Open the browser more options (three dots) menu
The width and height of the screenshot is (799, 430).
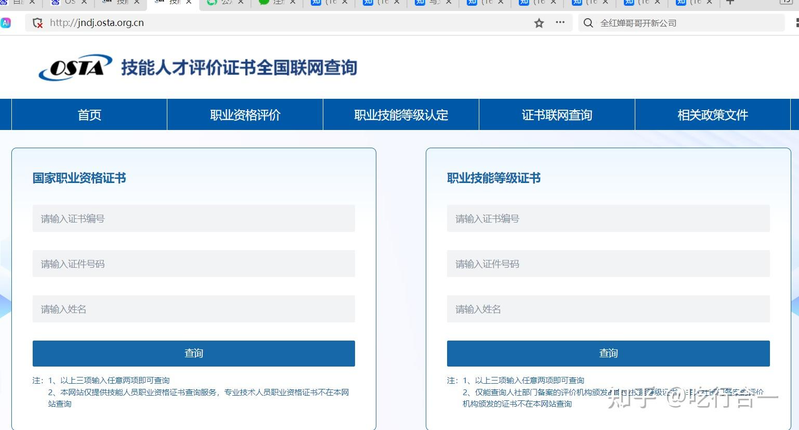tap(559, 23)
